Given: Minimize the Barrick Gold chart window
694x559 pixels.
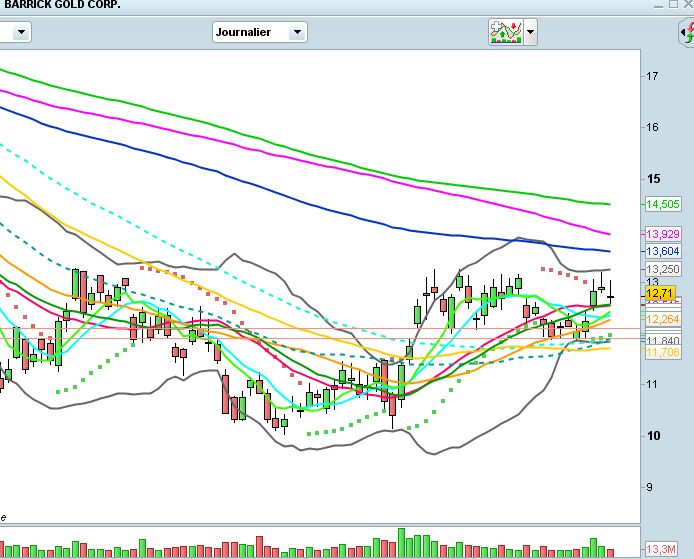Looking at the screenshot, I should [x=658, y=5].
